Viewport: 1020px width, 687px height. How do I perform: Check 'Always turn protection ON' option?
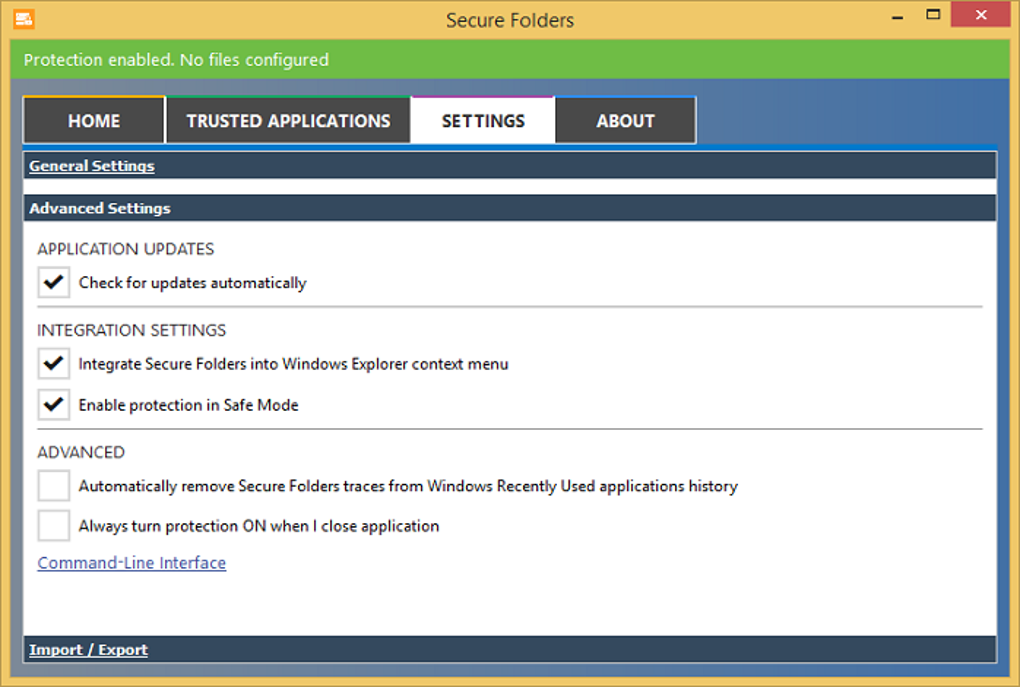[54, 526]
